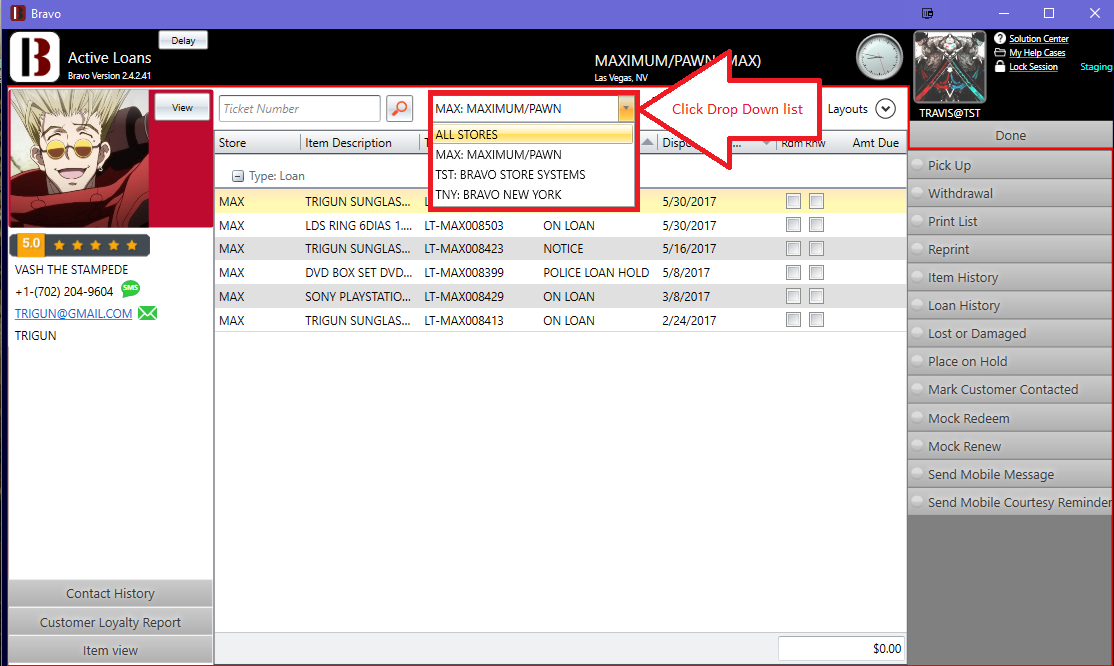Click the Bravo logo in the header
This screenshot has width=1114, height=666.
34,57
